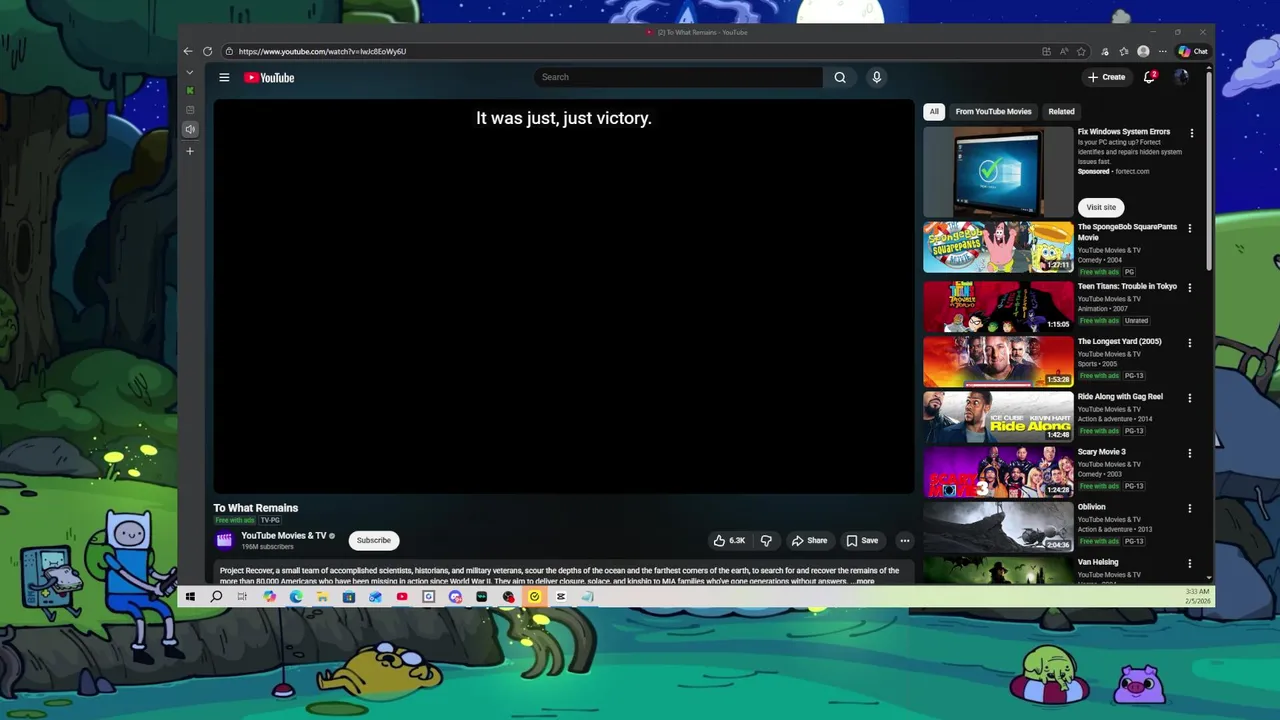1280x720 pixels.
Task: Click the search magnifier button
Action: click(840, 77)
